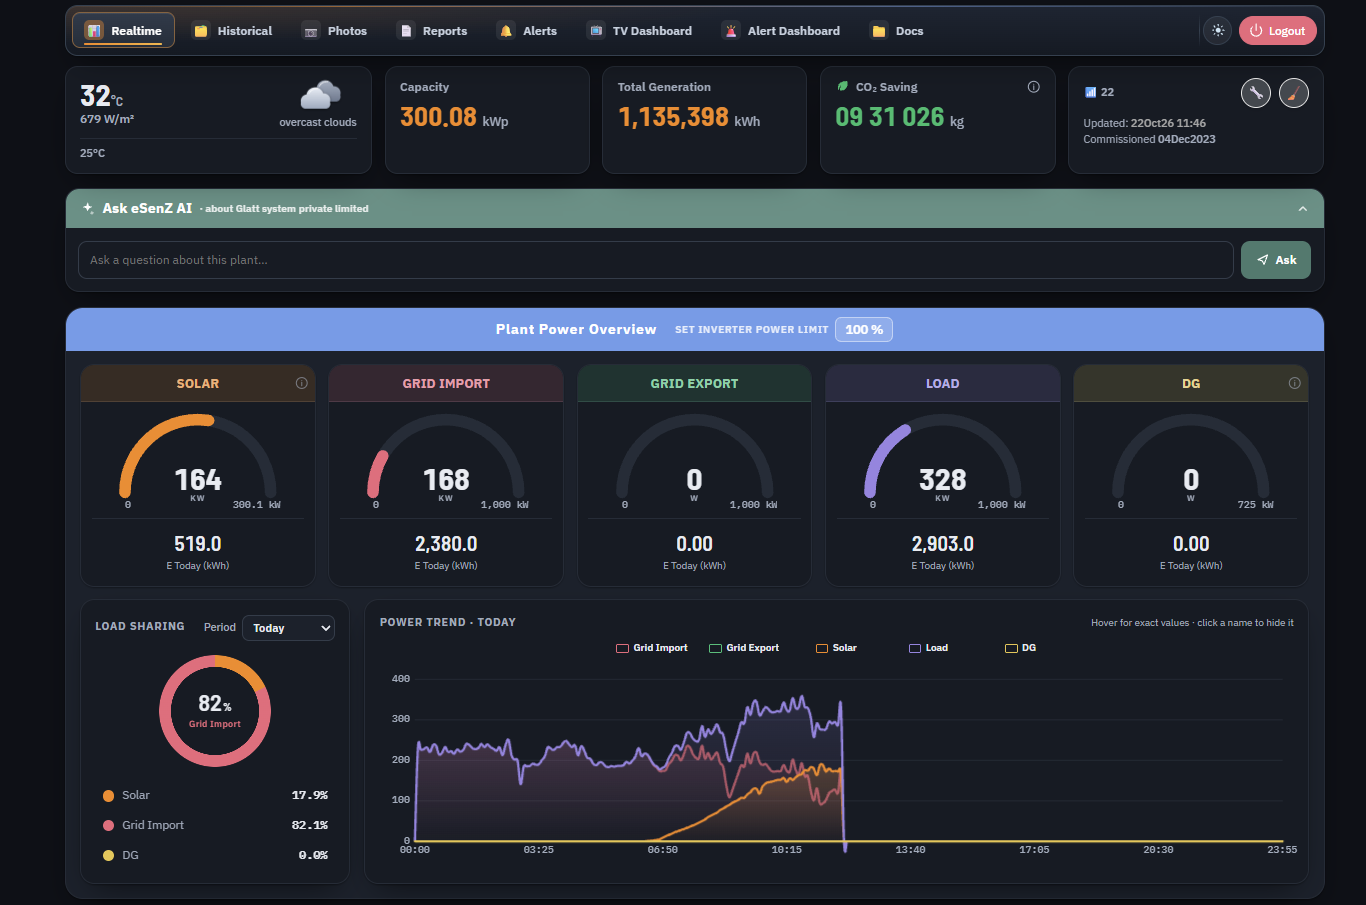1366x905 pixels.
Task: Click the Grid Import 82.1% legend row
Action: pyautogui.click(x=215, y=825)
